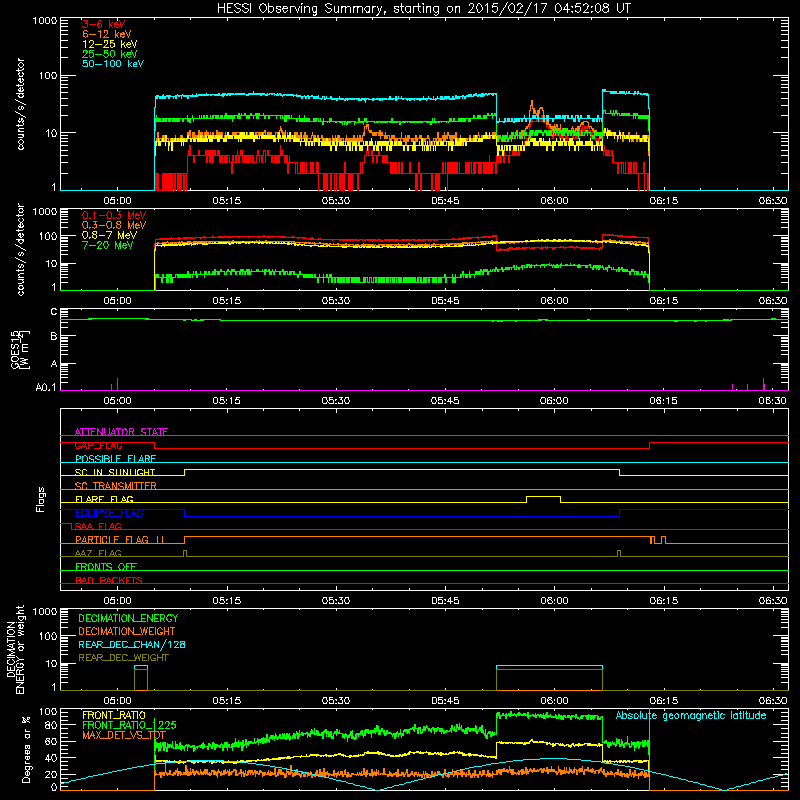The height and width of the screenshot is (800, 800).
Task: Select the FLARE_FLAG label
Action: tap(104, 499)
